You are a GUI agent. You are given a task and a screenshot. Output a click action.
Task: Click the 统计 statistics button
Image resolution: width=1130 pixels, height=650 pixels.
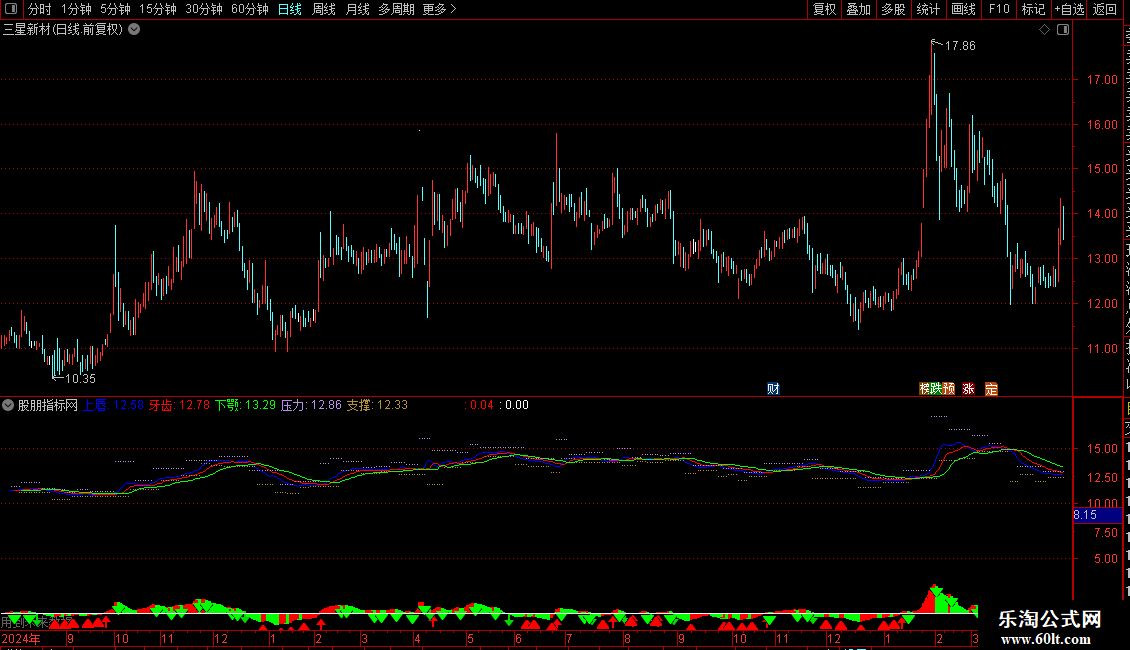pos(927,9)
